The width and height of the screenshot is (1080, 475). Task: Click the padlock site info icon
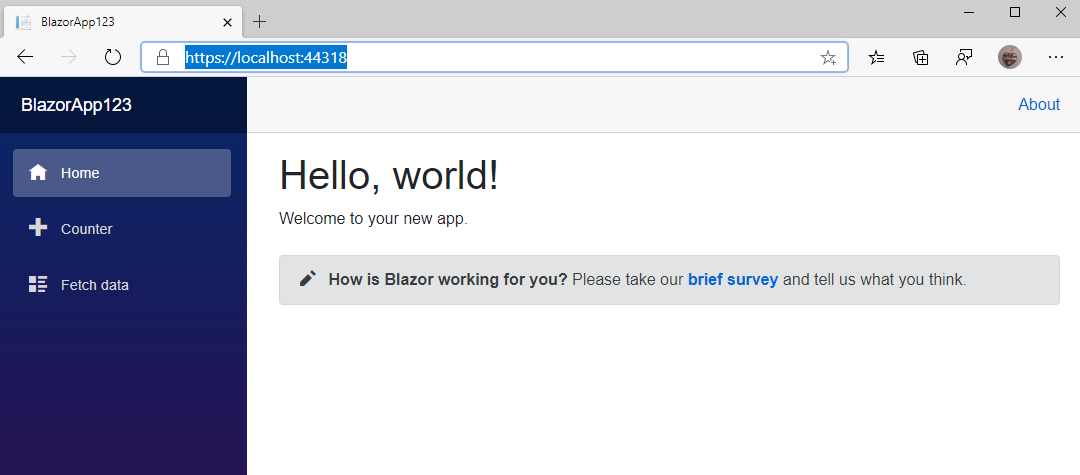point(163,57)
